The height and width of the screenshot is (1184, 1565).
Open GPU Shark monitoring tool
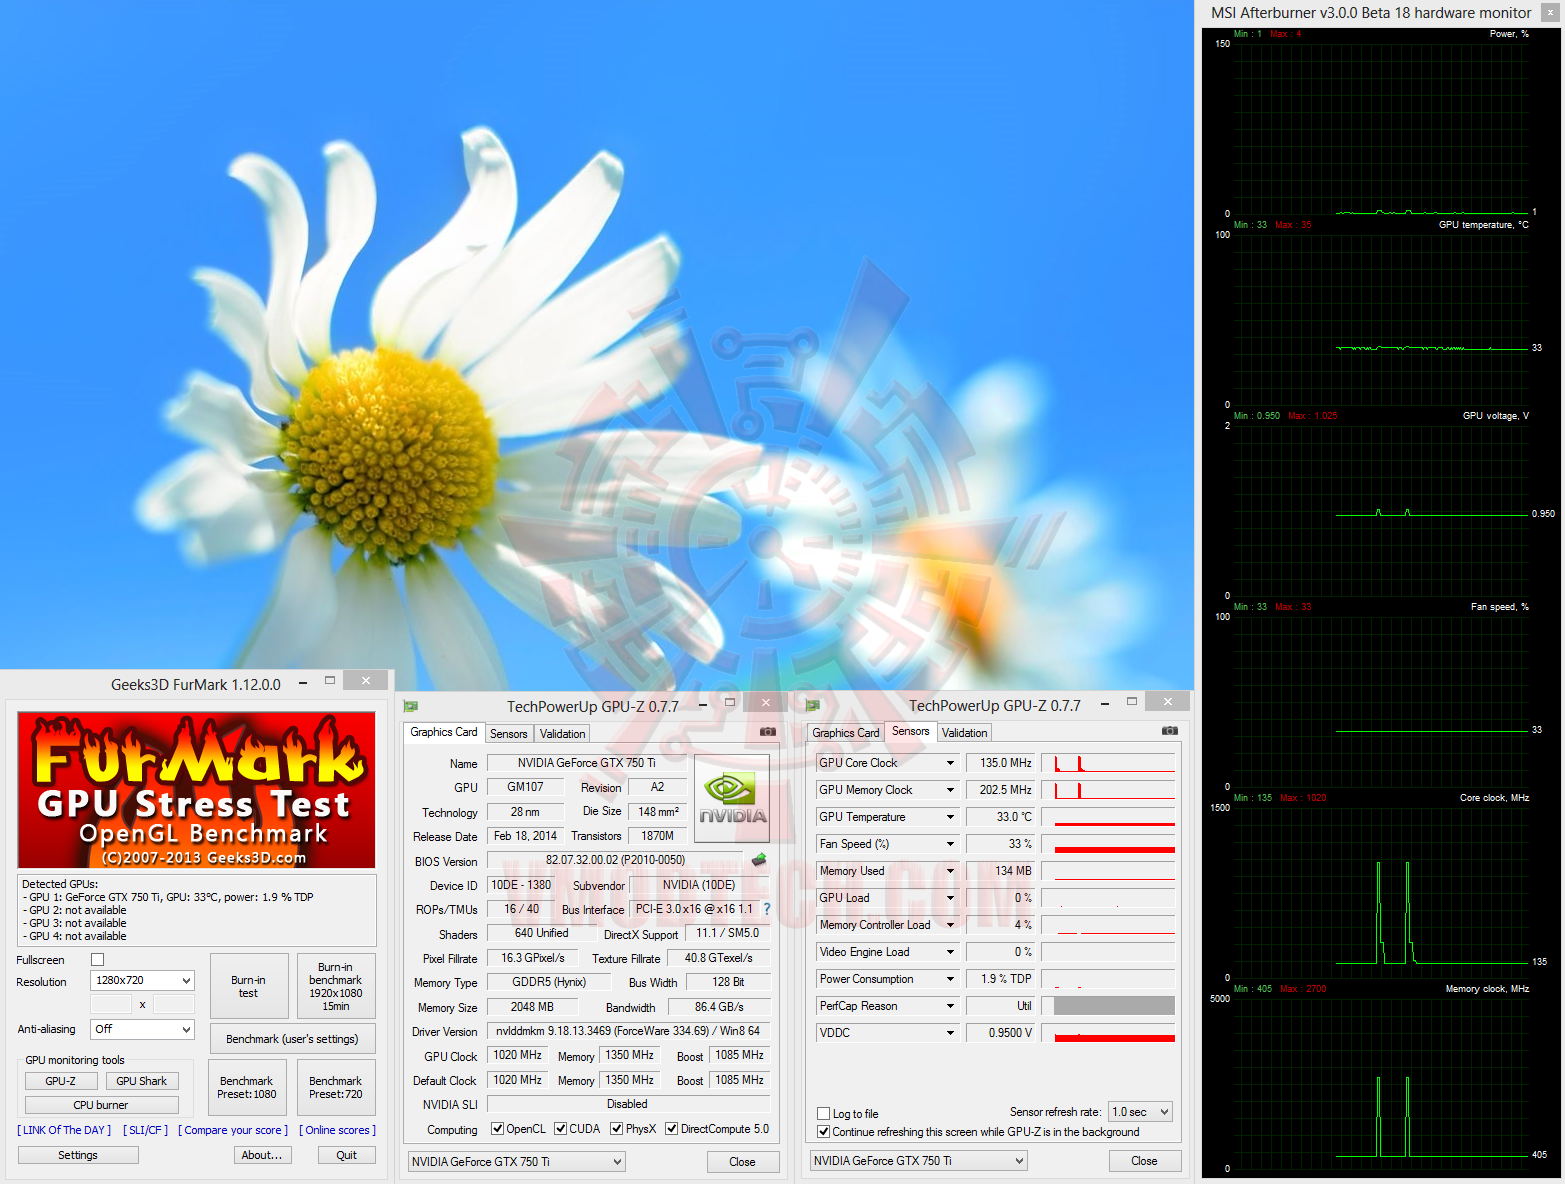(x=142, y=1081)
